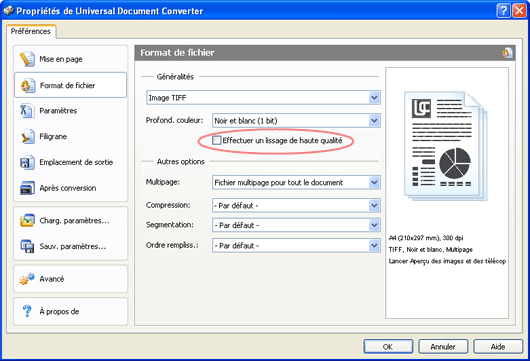
Task: Close the properties dialog window
Action: pos(519,11)
